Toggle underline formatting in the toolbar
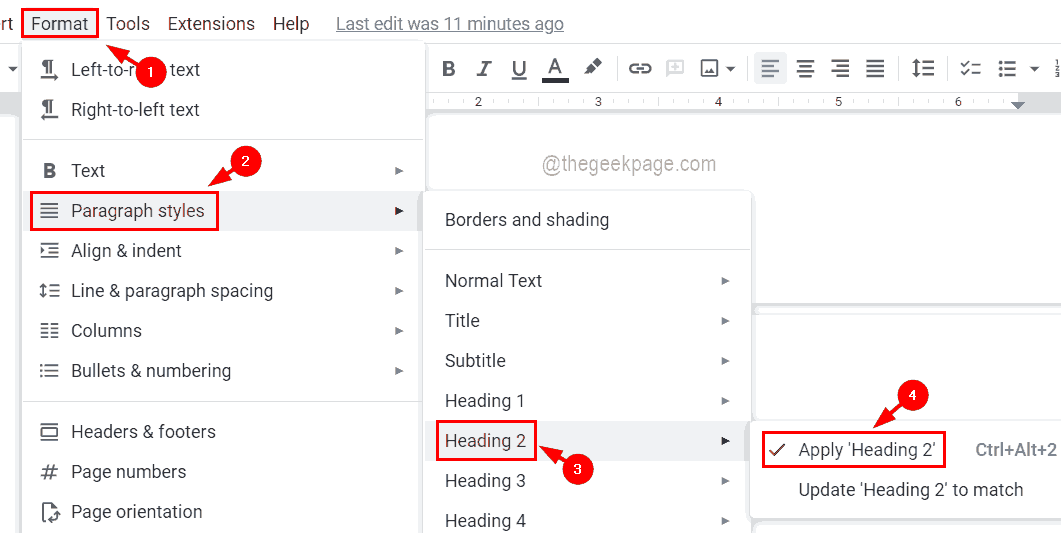The width and height of the screenshot is (1061, 533). [x=519, y=68]
